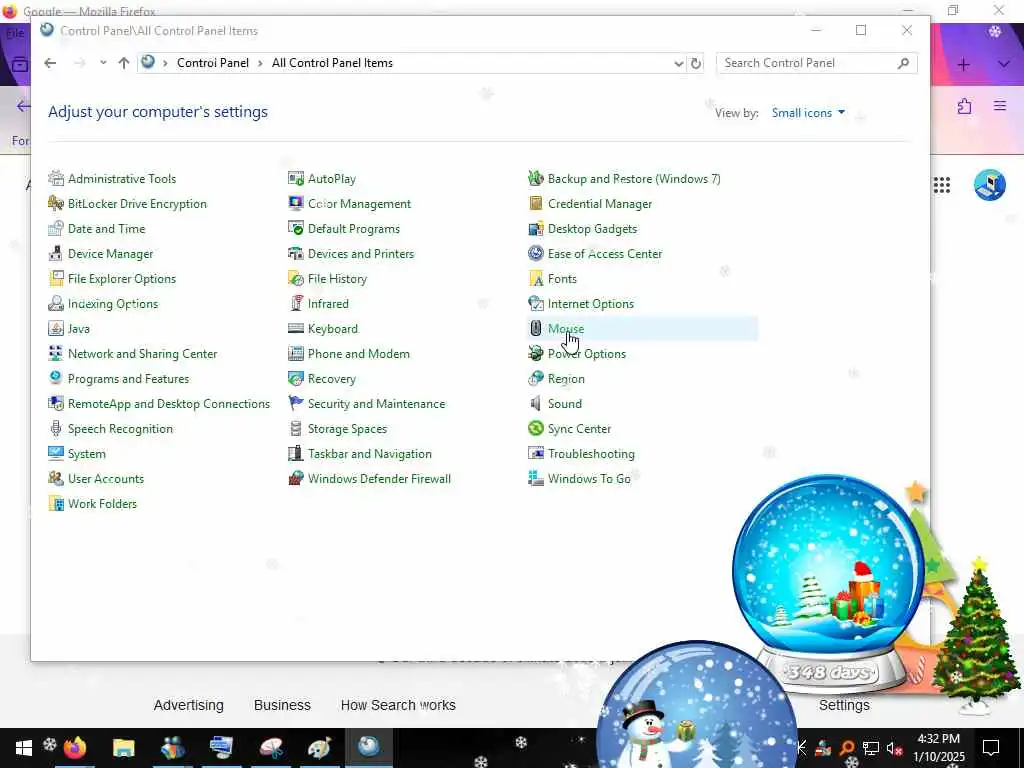
Task: Click the Backup and Restore icon
Action: pyautogui.click(x=536, y=178)
